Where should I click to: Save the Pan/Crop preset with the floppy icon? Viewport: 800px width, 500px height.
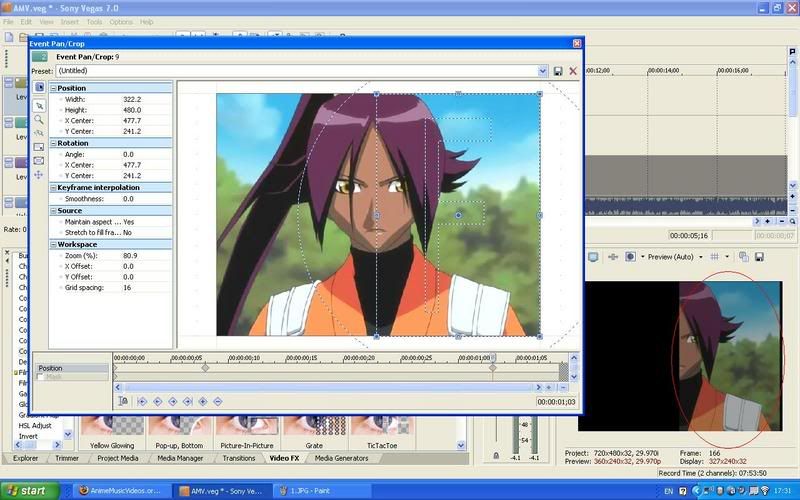[x=558, y=71]
